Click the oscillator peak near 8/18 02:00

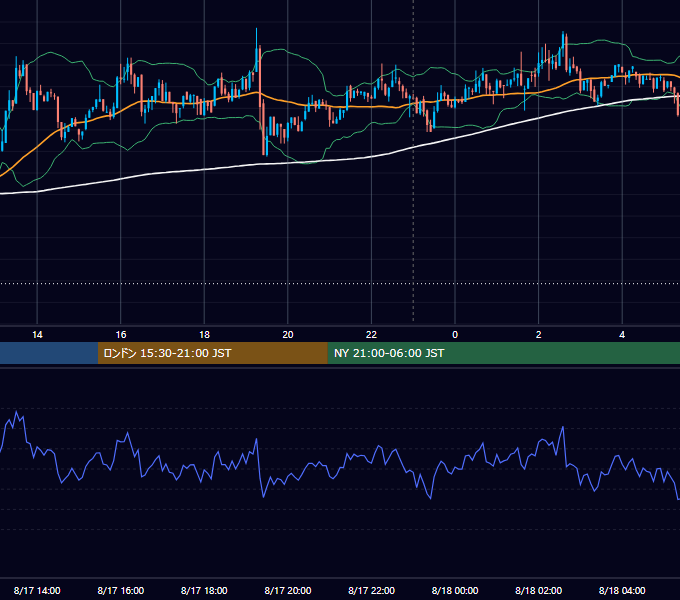pos(563,427)
